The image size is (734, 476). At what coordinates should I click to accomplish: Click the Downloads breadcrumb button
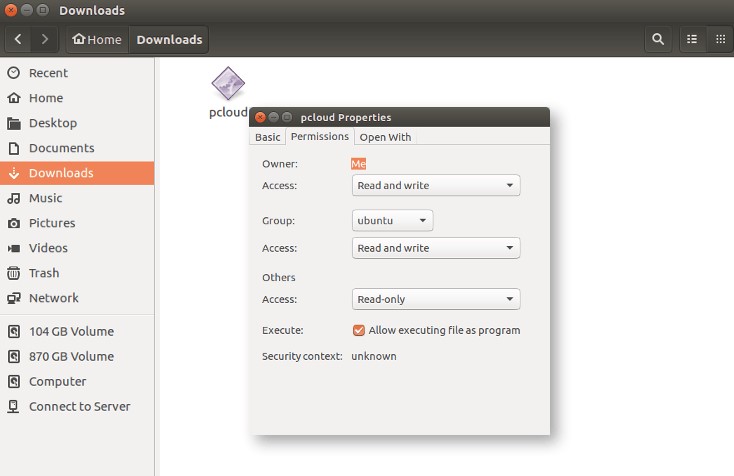pos(169,39)
